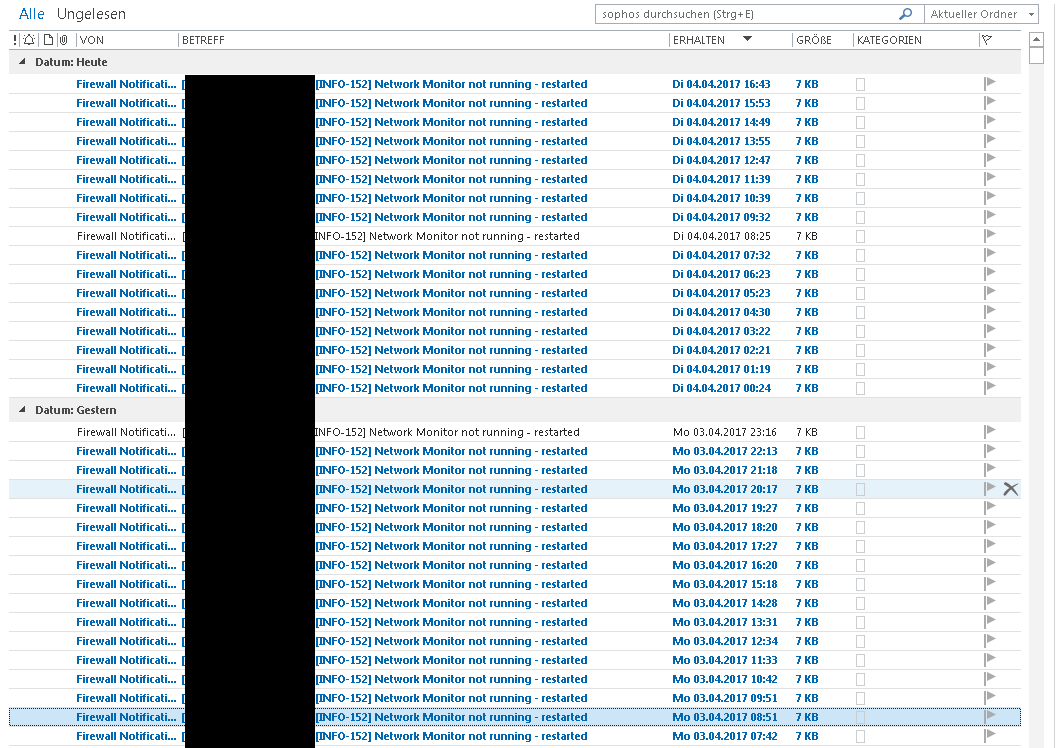1058x748 pixels.
Task: Flag the message received 03.04.2017 12:34
Action: pos(990,641)
